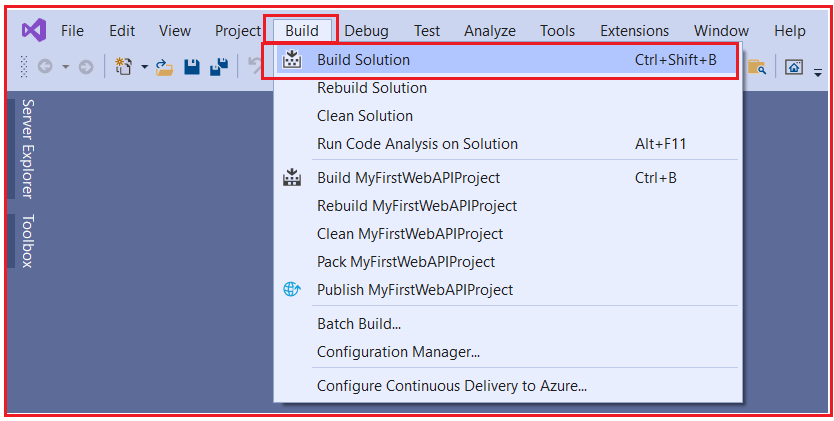This screenshot has height=421, width=834.
Task: Open the Edit menu
Action: tap(122, 31)
